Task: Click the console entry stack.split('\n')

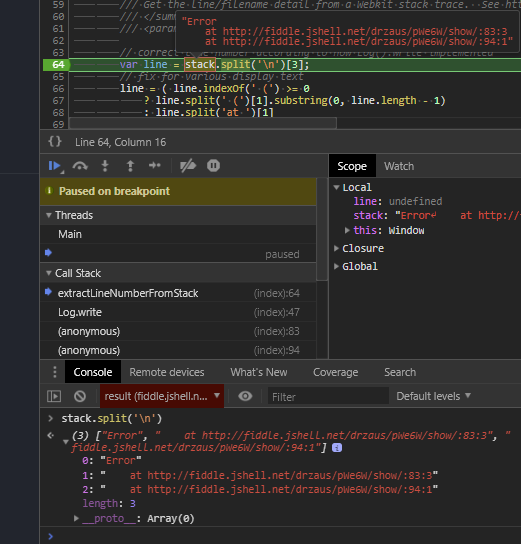Action: (112, 418)
